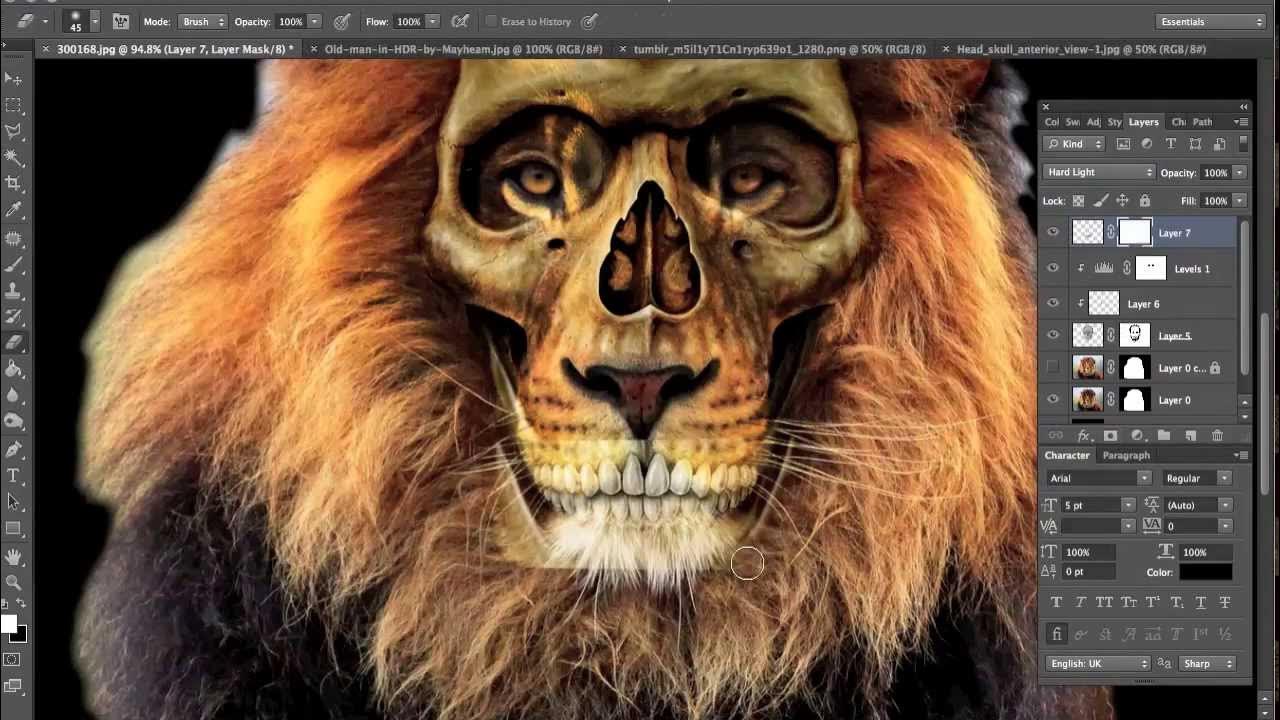Switch to the Swatches panel tab

(x=1073, y=122)
